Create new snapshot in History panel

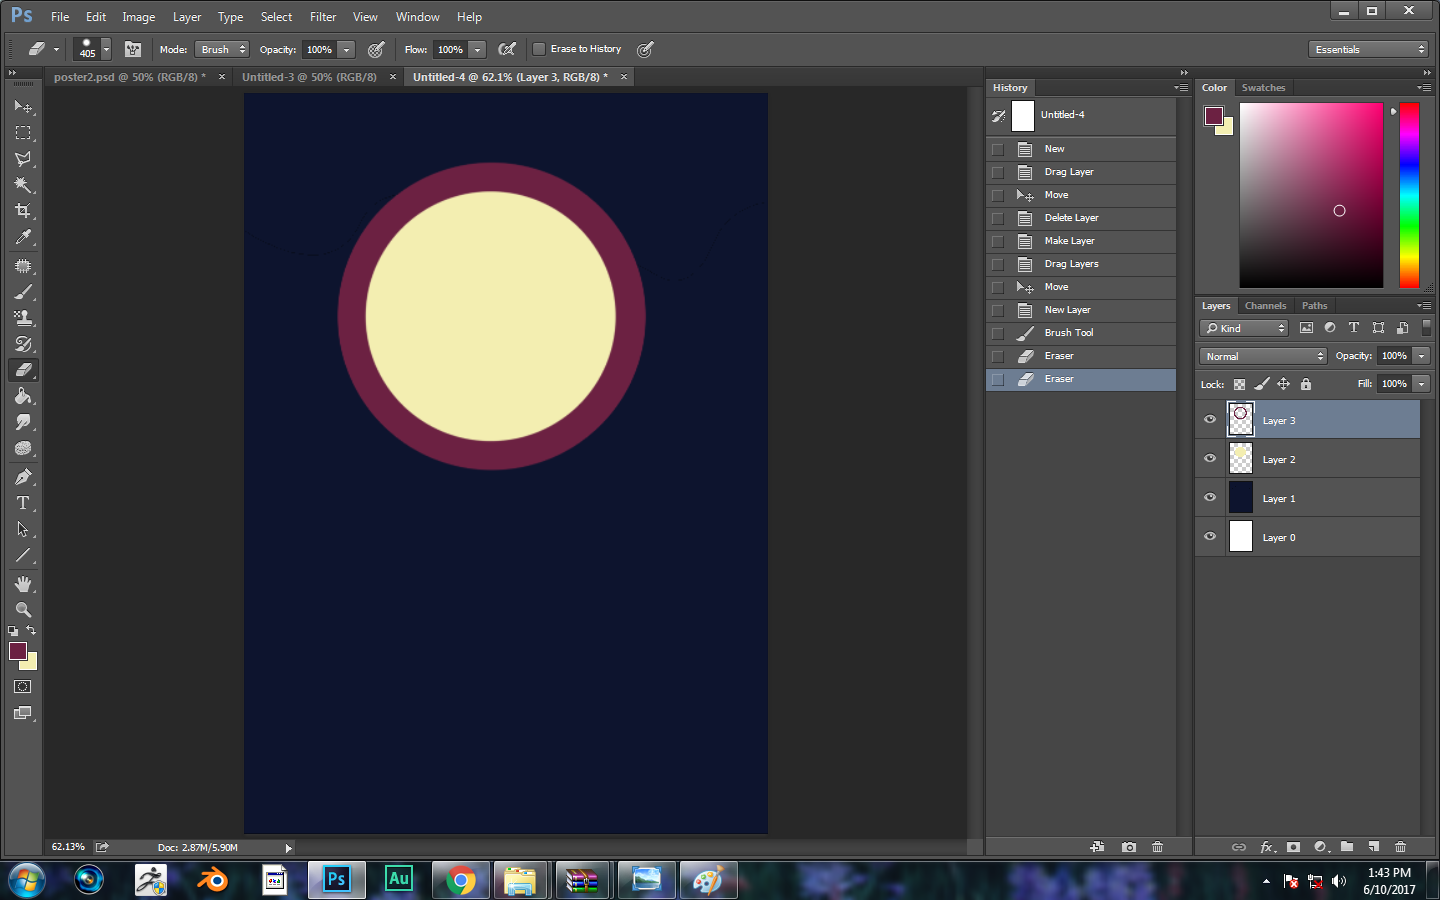(1129, 847)
